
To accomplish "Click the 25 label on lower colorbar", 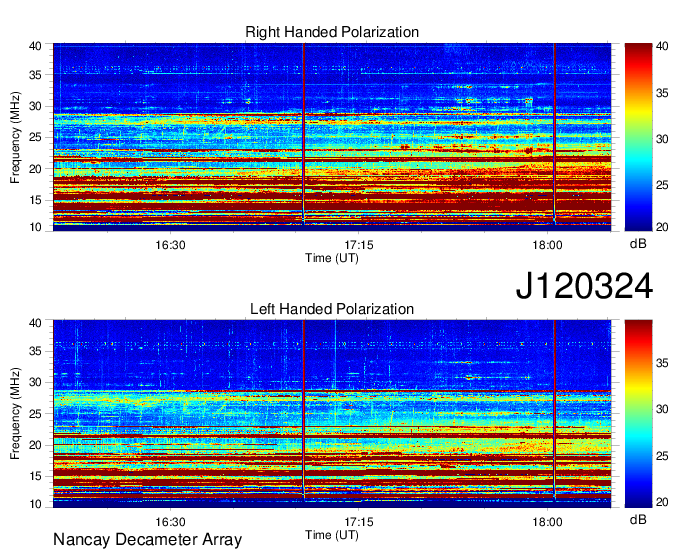I will [x=662, y=456].
